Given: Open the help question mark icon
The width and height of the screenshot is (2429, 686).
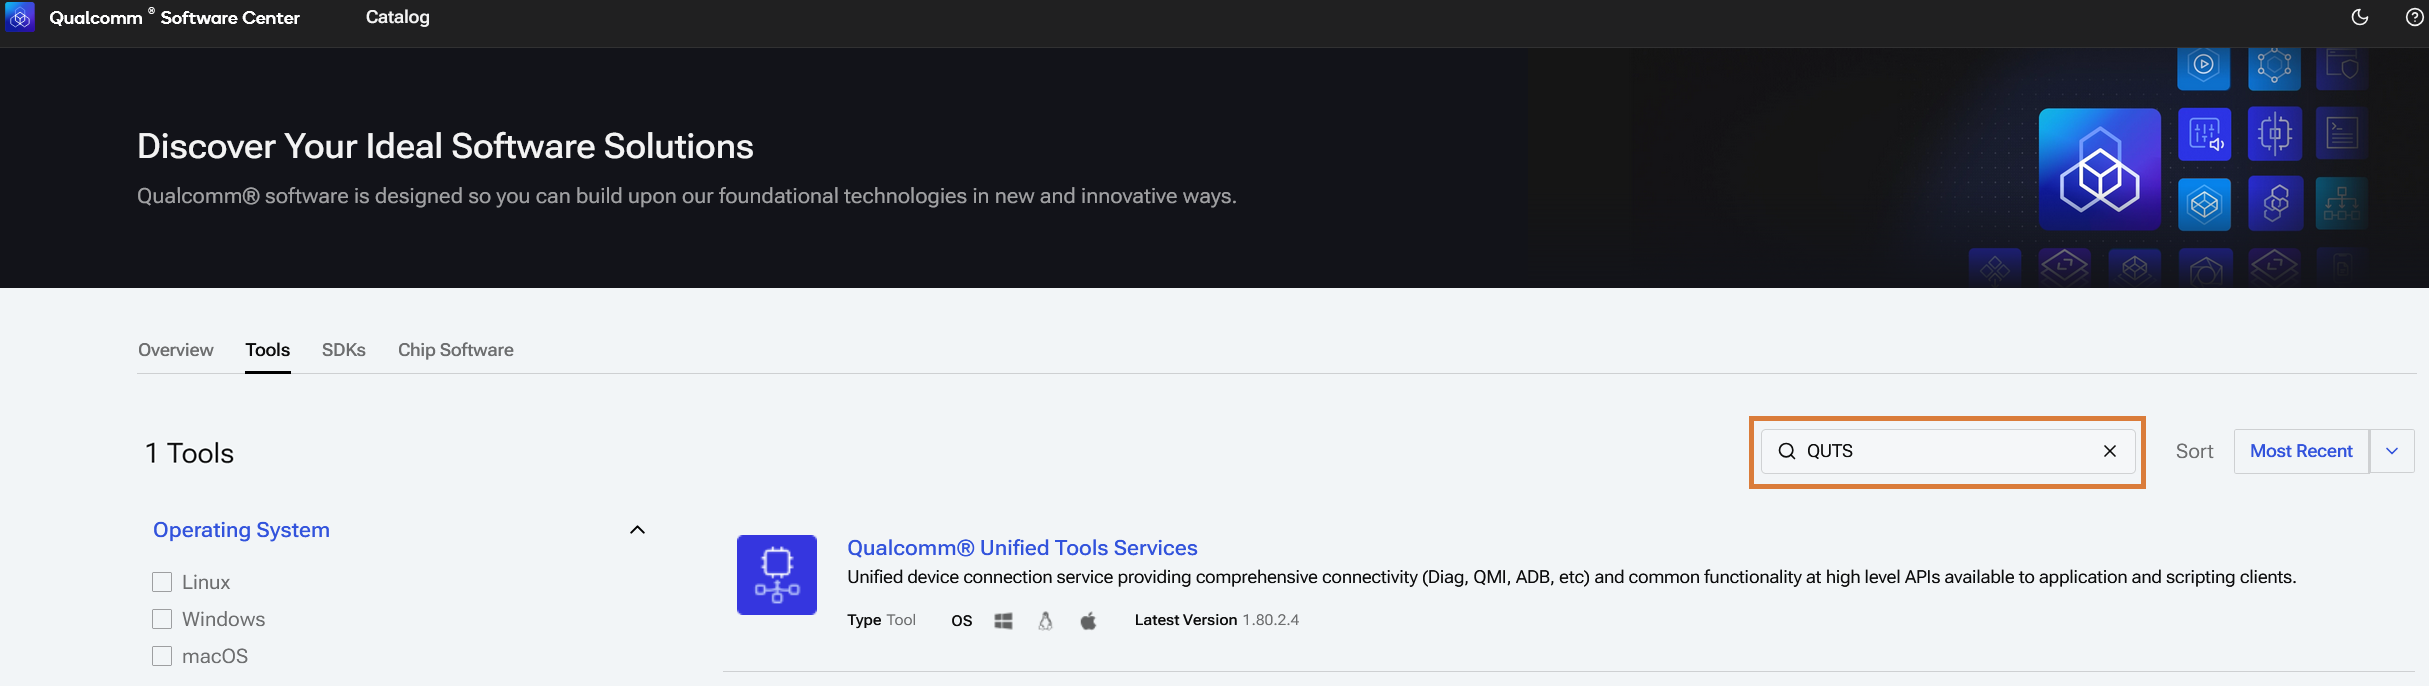Looking at the screenshot, I should click(2414, 17).
